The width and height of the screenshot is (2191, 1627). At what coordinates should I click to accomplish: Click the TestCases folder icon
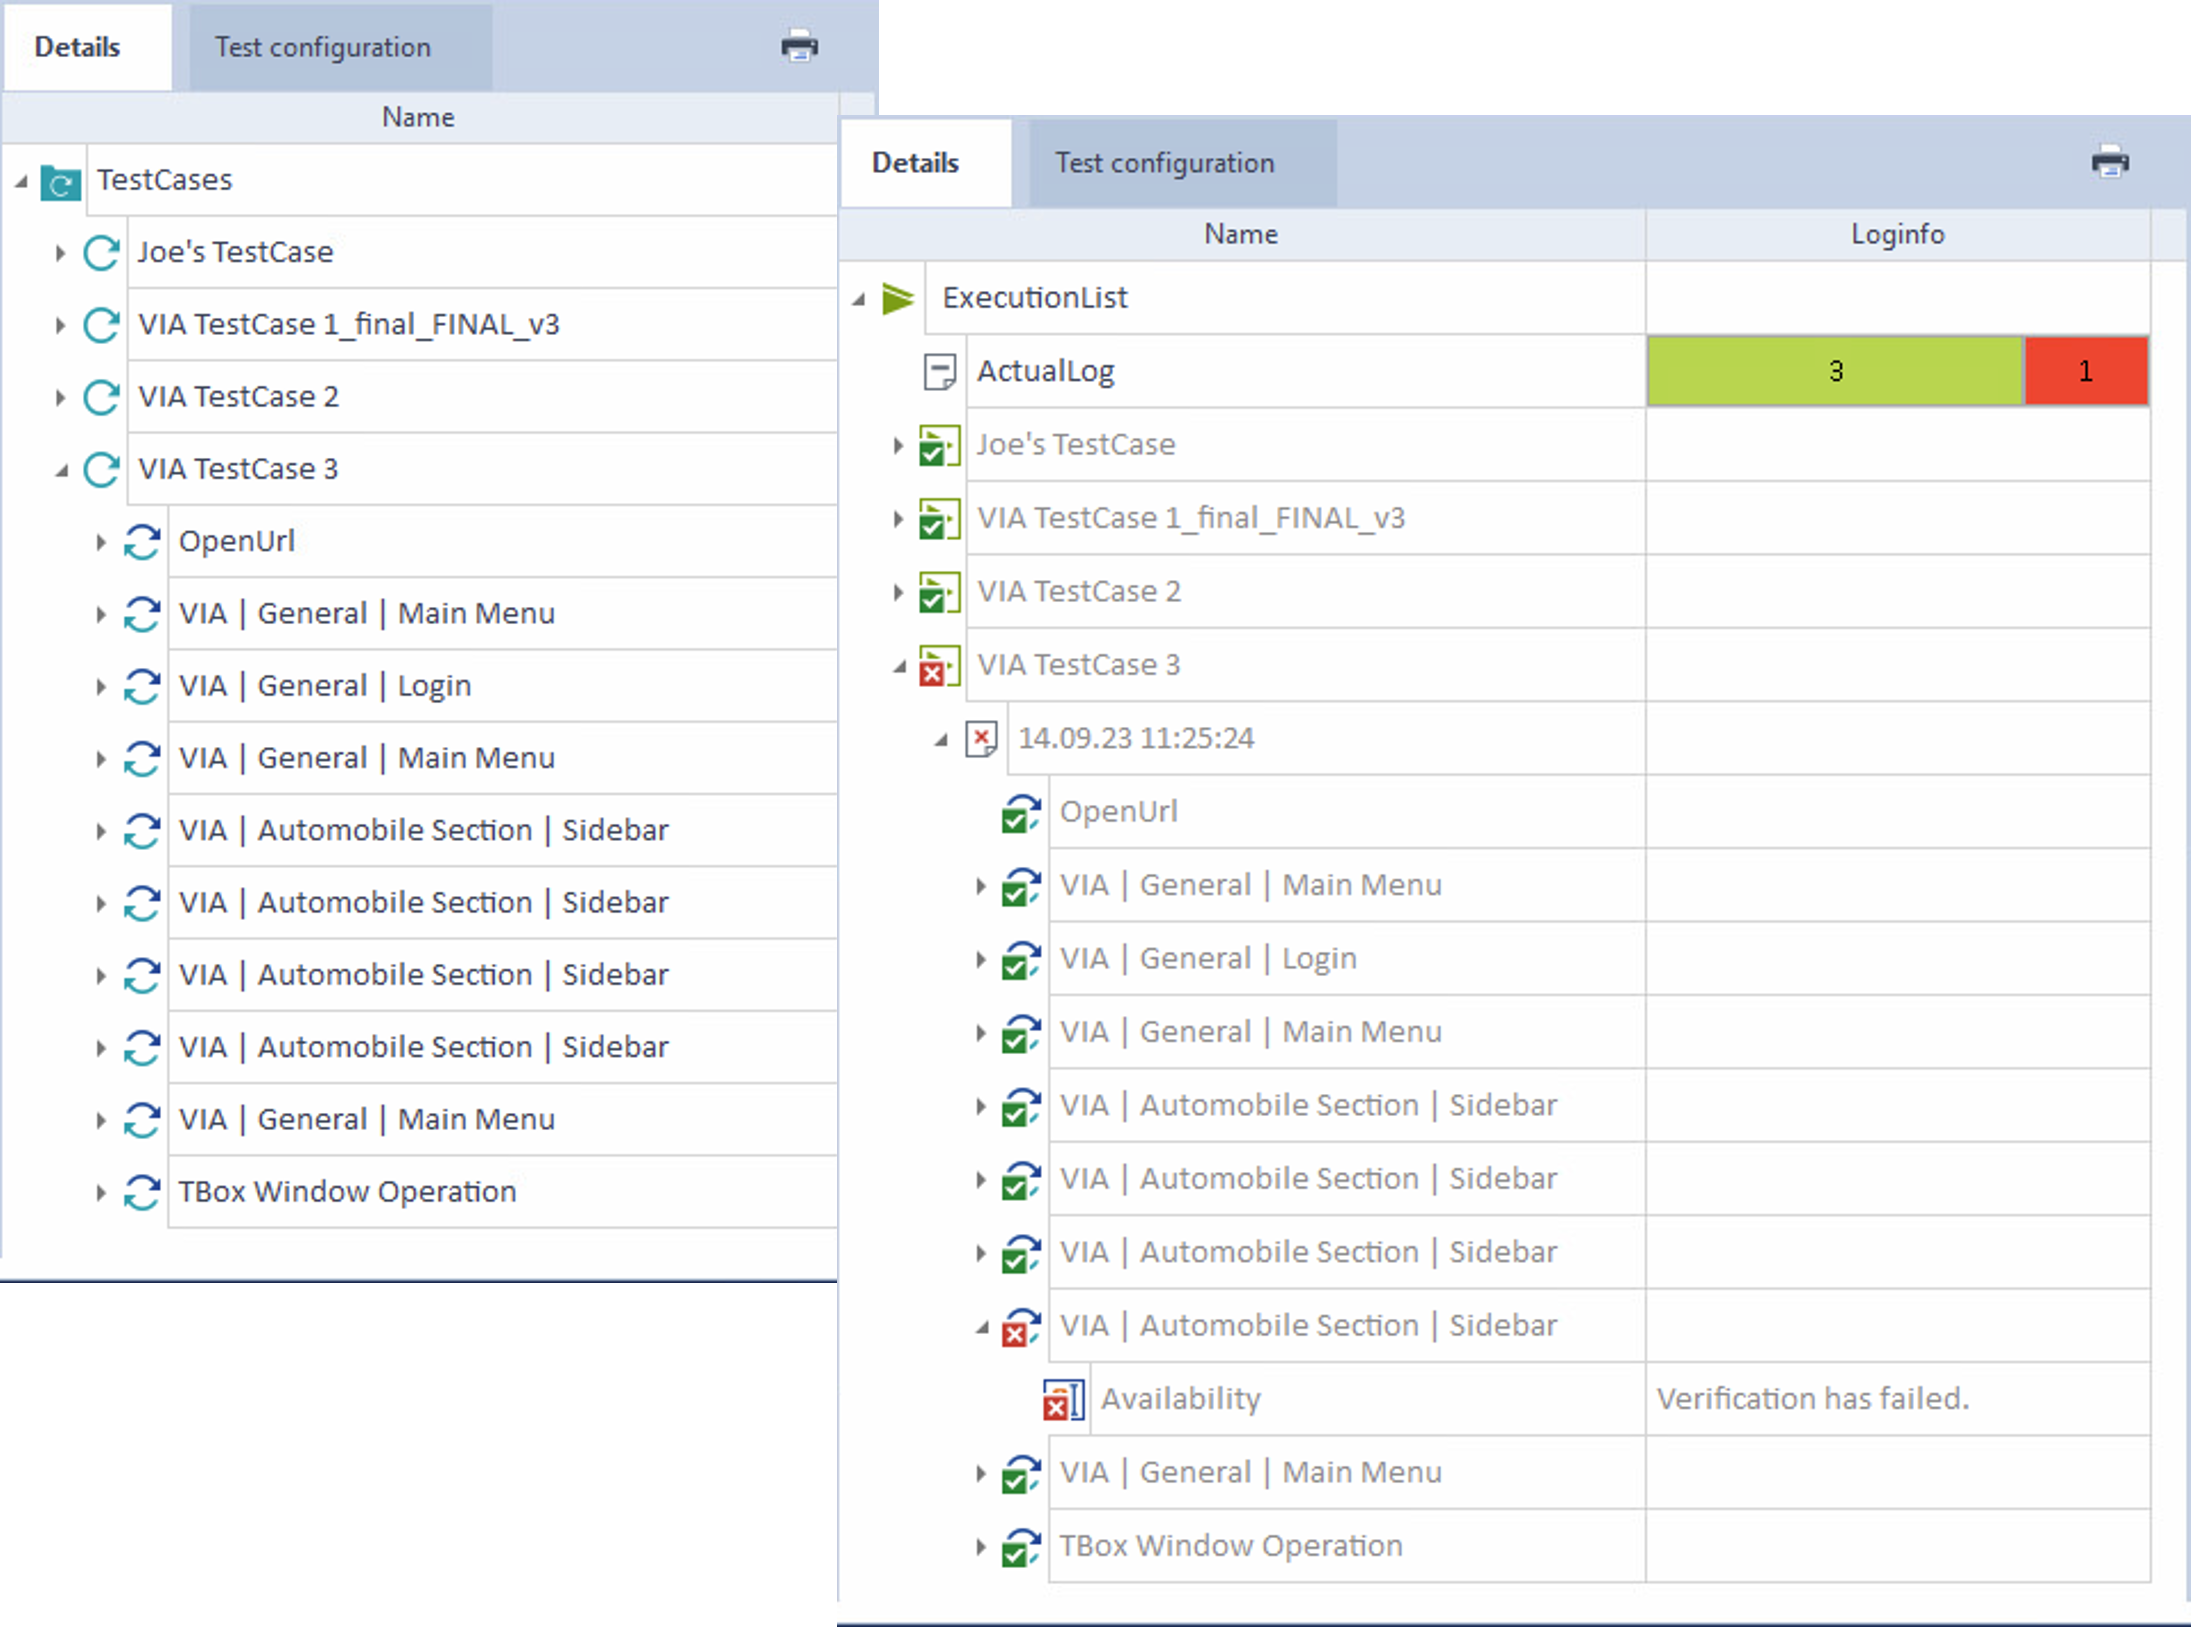(x=60, y=182)
